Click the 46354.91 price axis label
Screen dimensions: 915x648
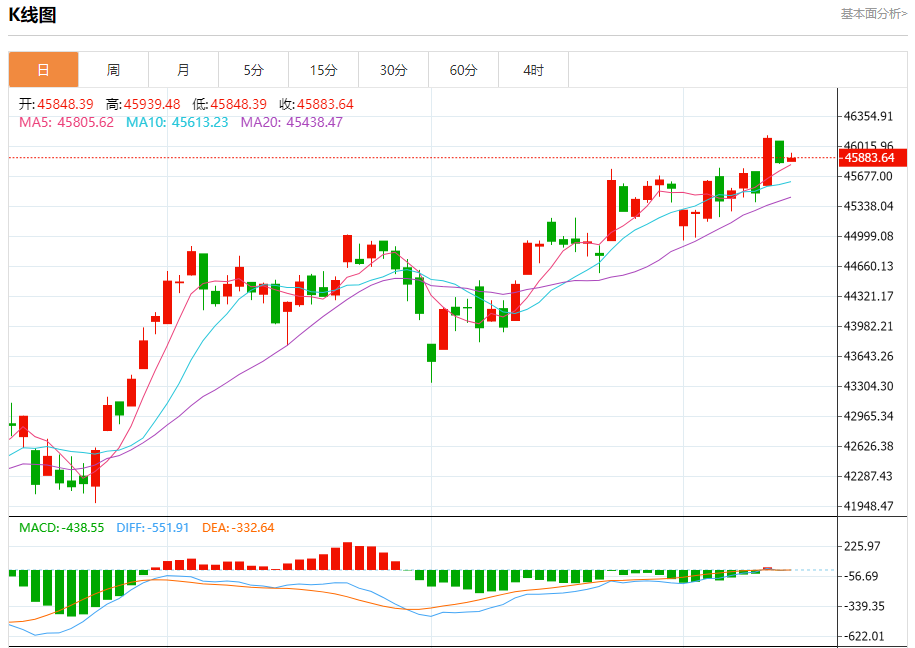click(868, 116)
